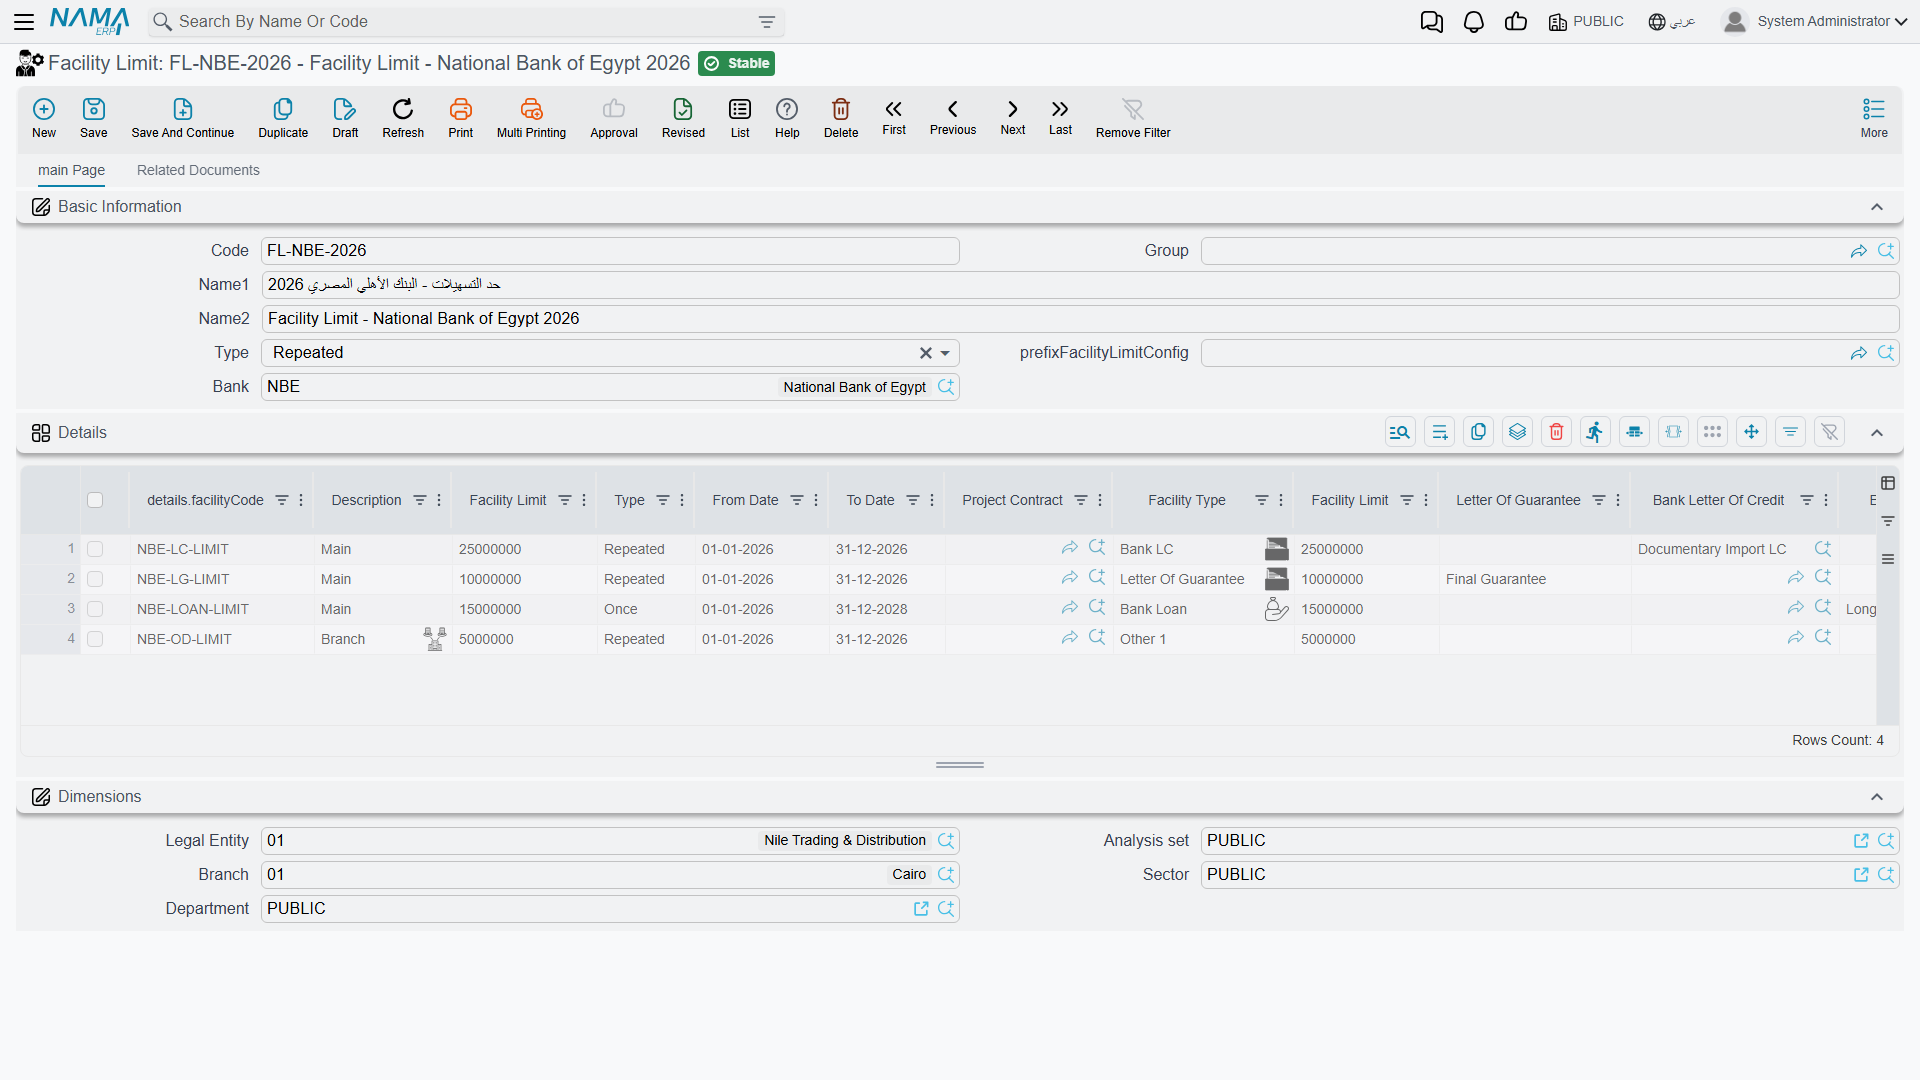1920x1080 pixels.
Task: Click in the Search By Name Or Code field
Action: 465,22
